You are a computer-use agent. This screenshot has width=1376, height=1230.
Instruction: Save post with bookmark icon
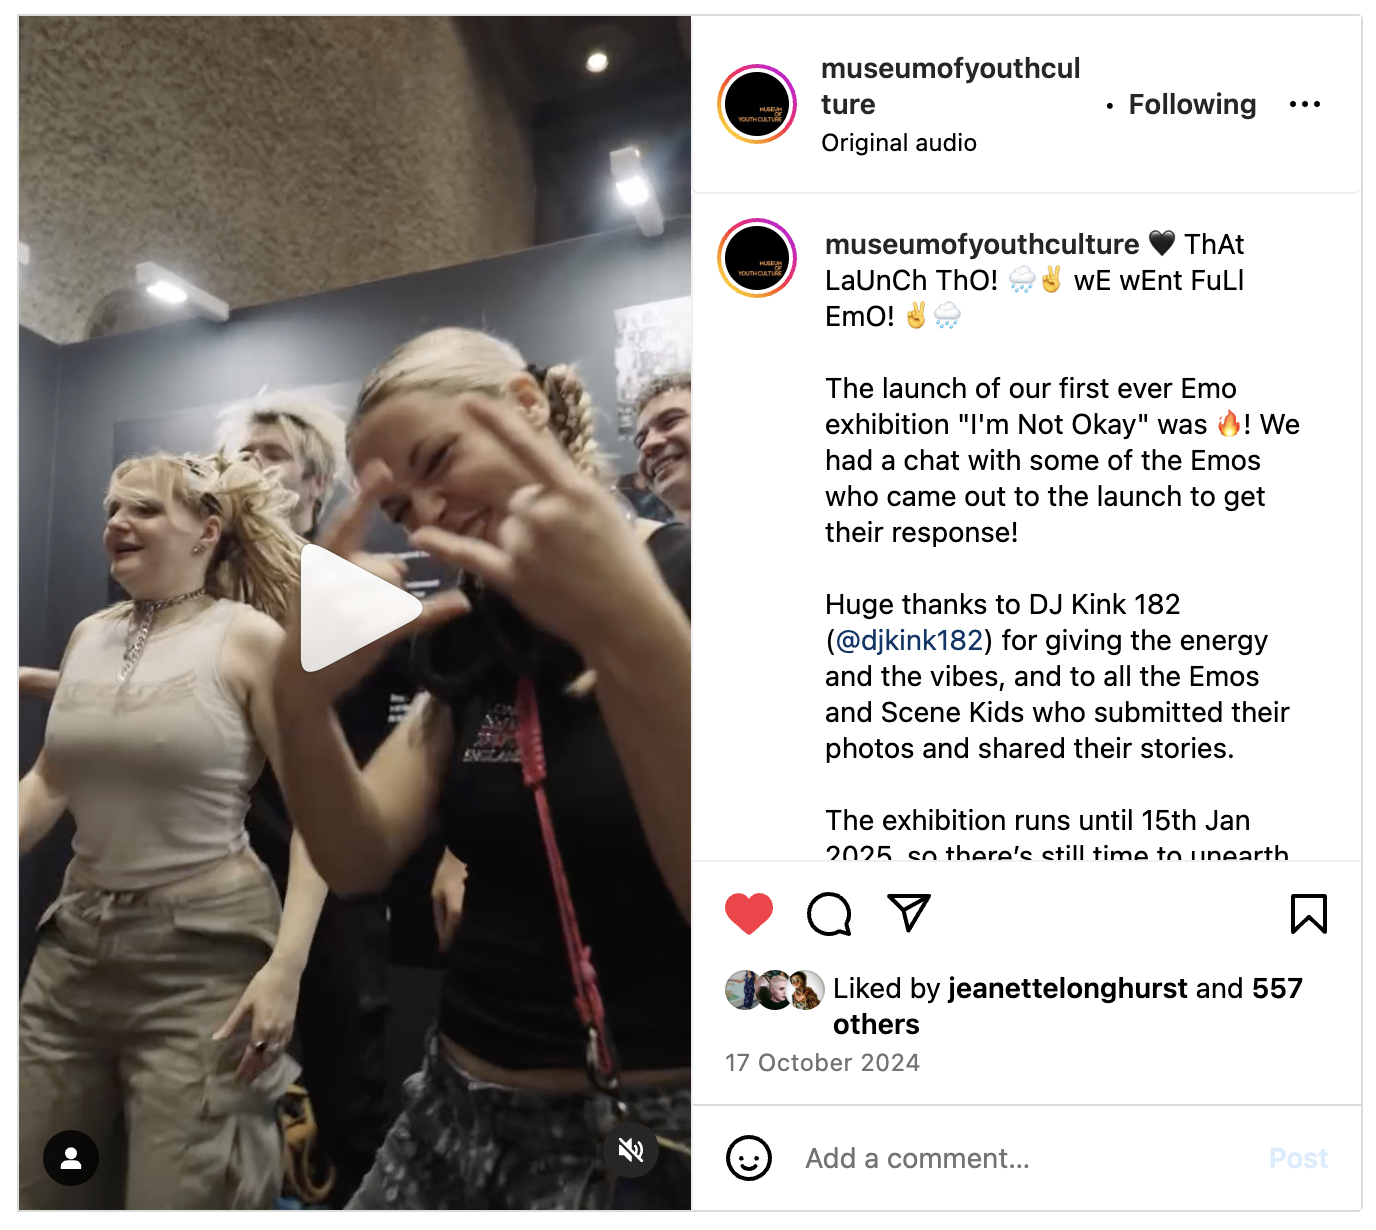click(1308, 913)
